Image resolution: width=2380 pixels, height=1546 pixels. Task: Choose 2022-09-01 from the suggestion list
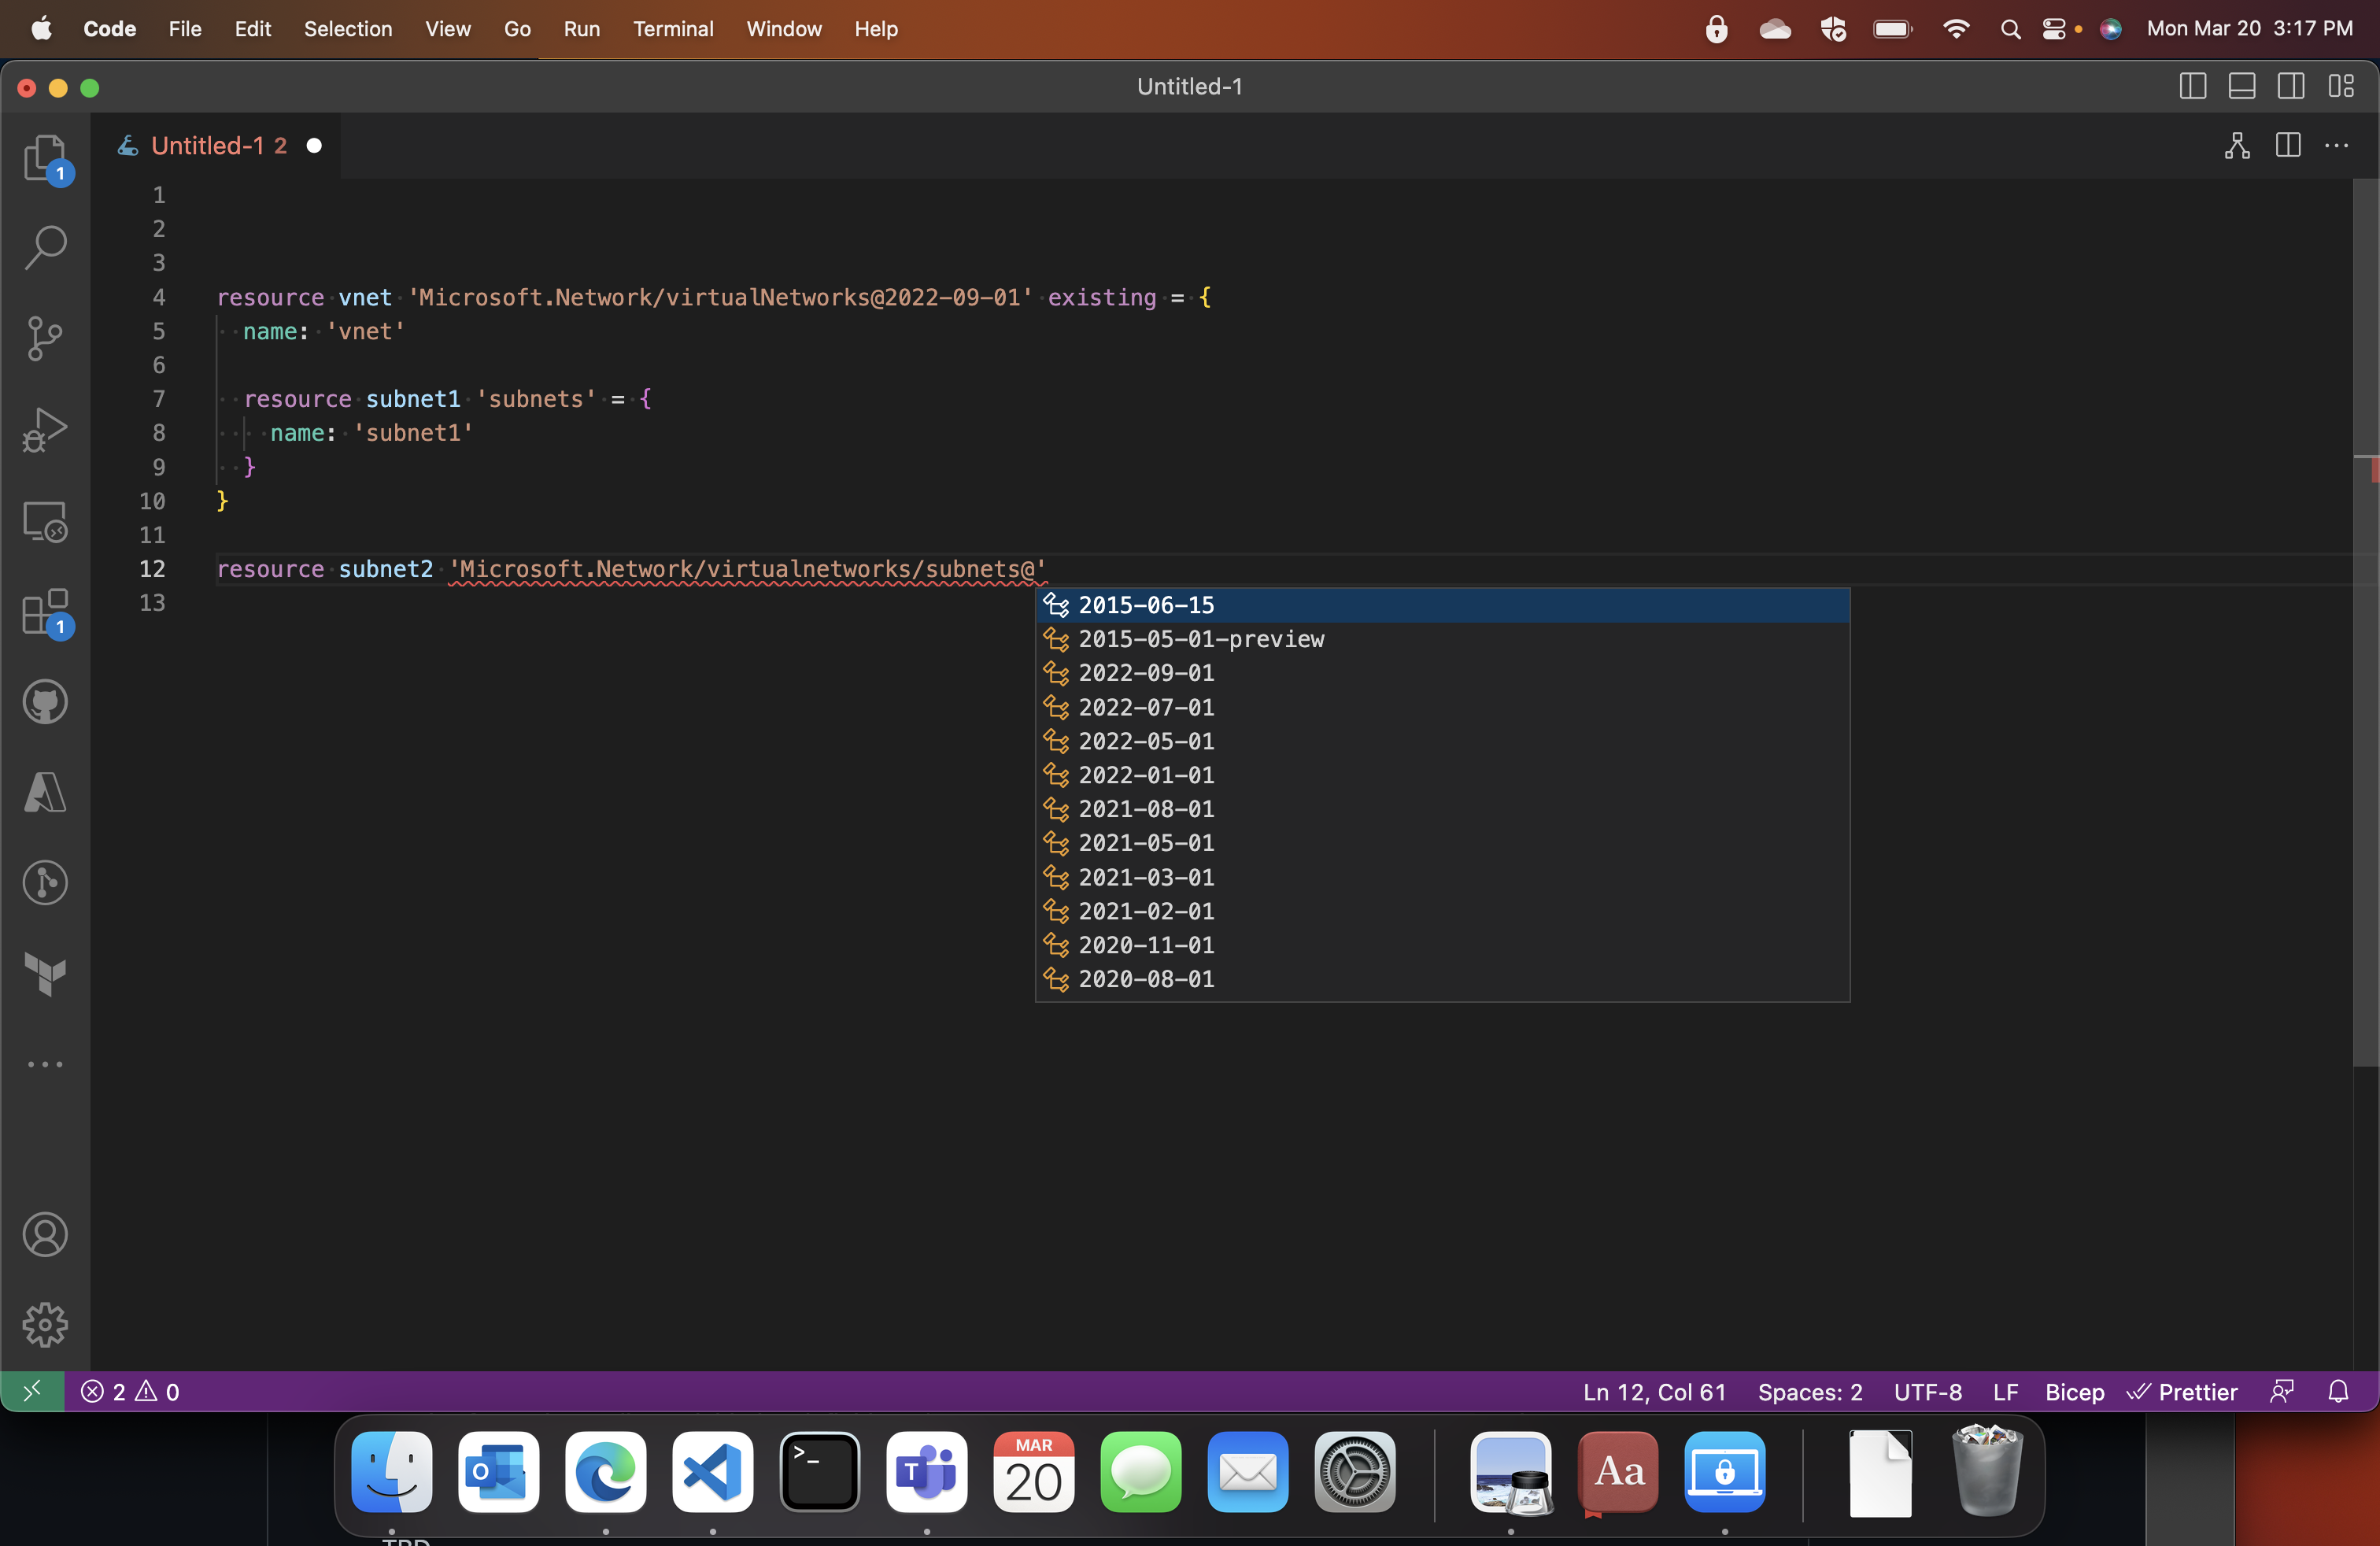(1147, 673)
